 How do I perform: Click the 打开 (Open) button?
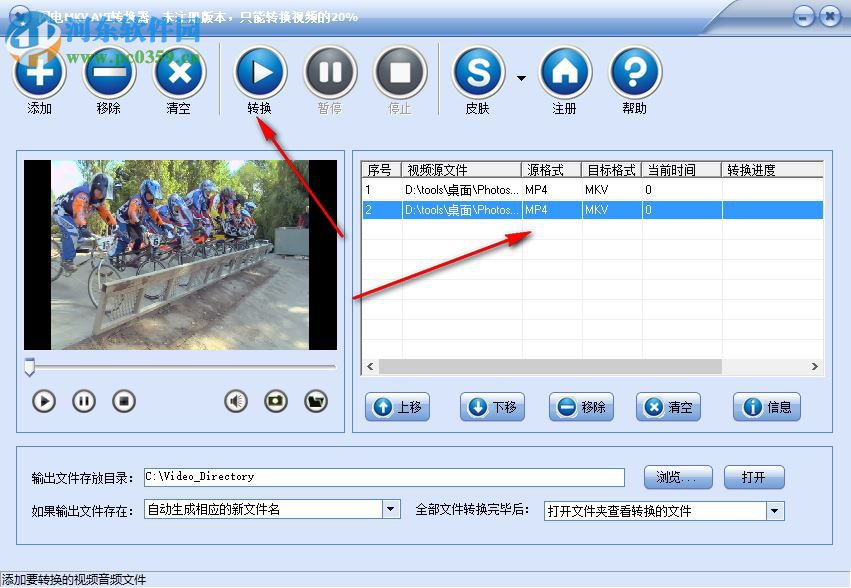click(755, 477)
